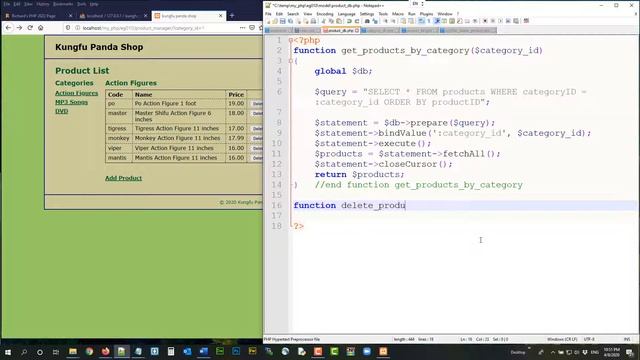Open the DVD category link
640x360 pixels.
pyautogui.click(x=62, y=111)
